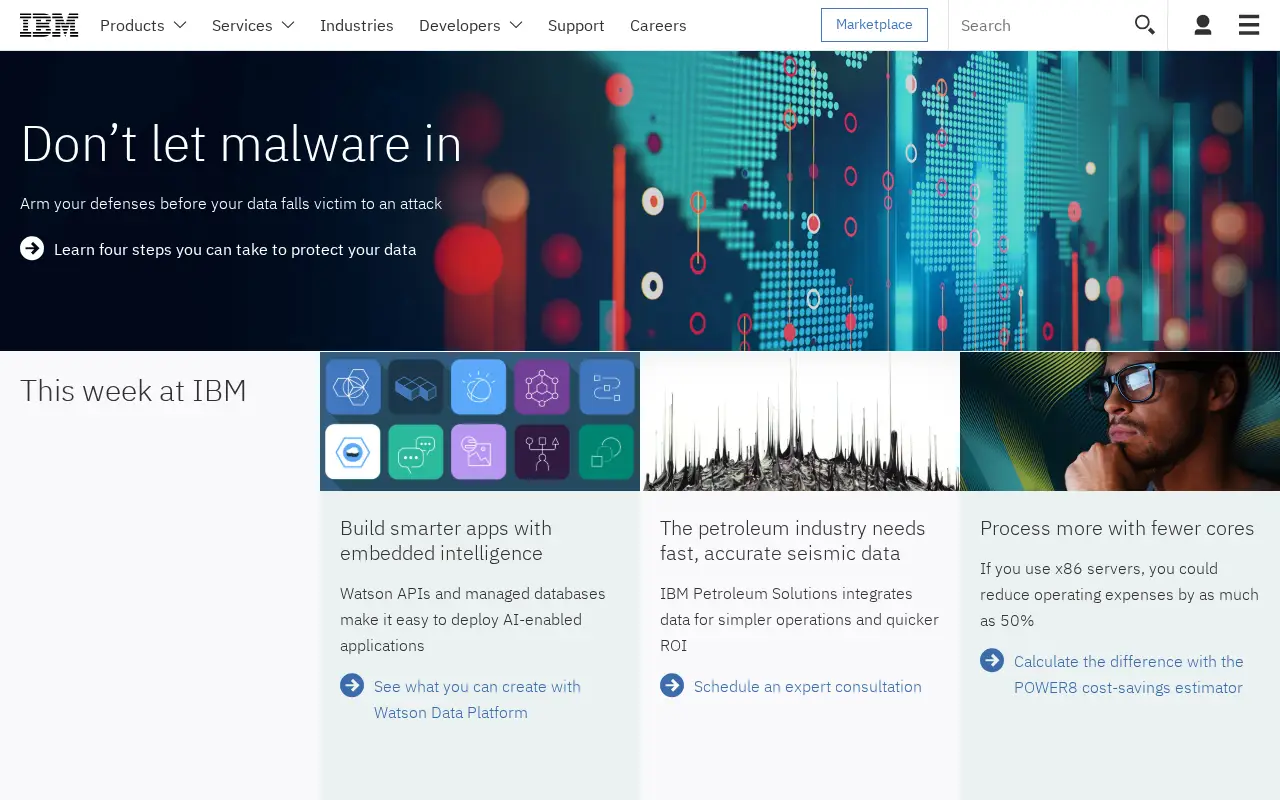Click arrow icon beside Schedule an expert consultation
1280x800 pixels.
pyautogui.click(x=672, y=685)
